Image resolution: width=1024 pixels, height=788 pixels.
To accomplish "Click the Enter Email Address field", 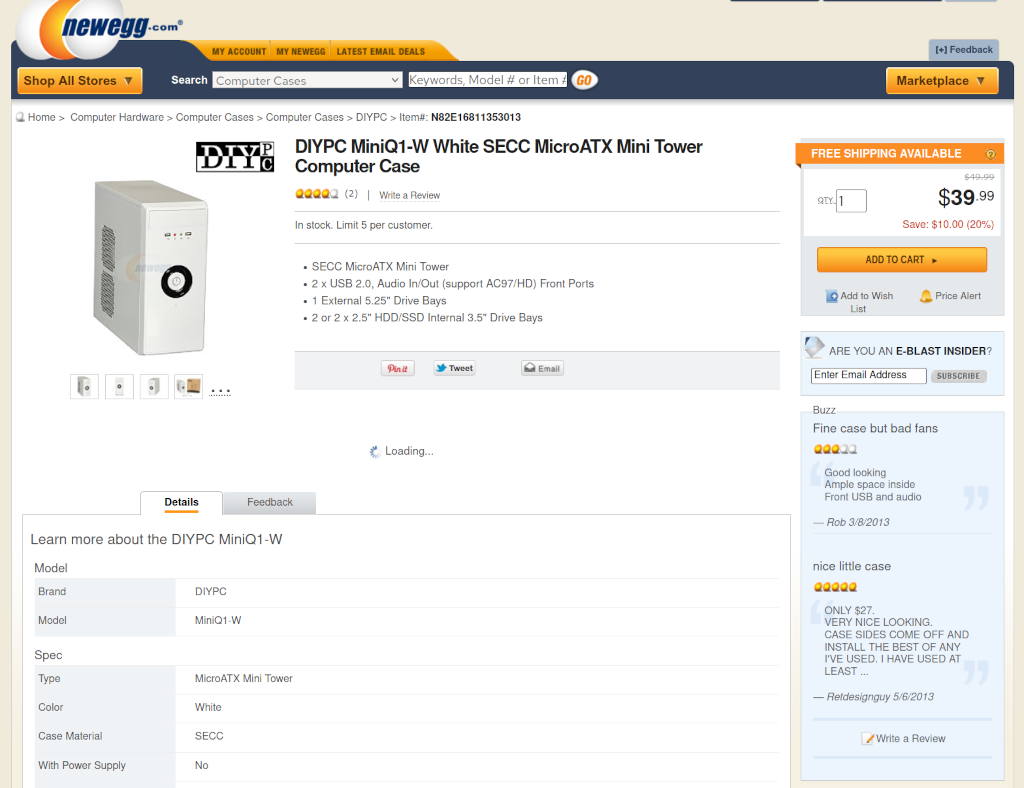I will pos(868,375).
